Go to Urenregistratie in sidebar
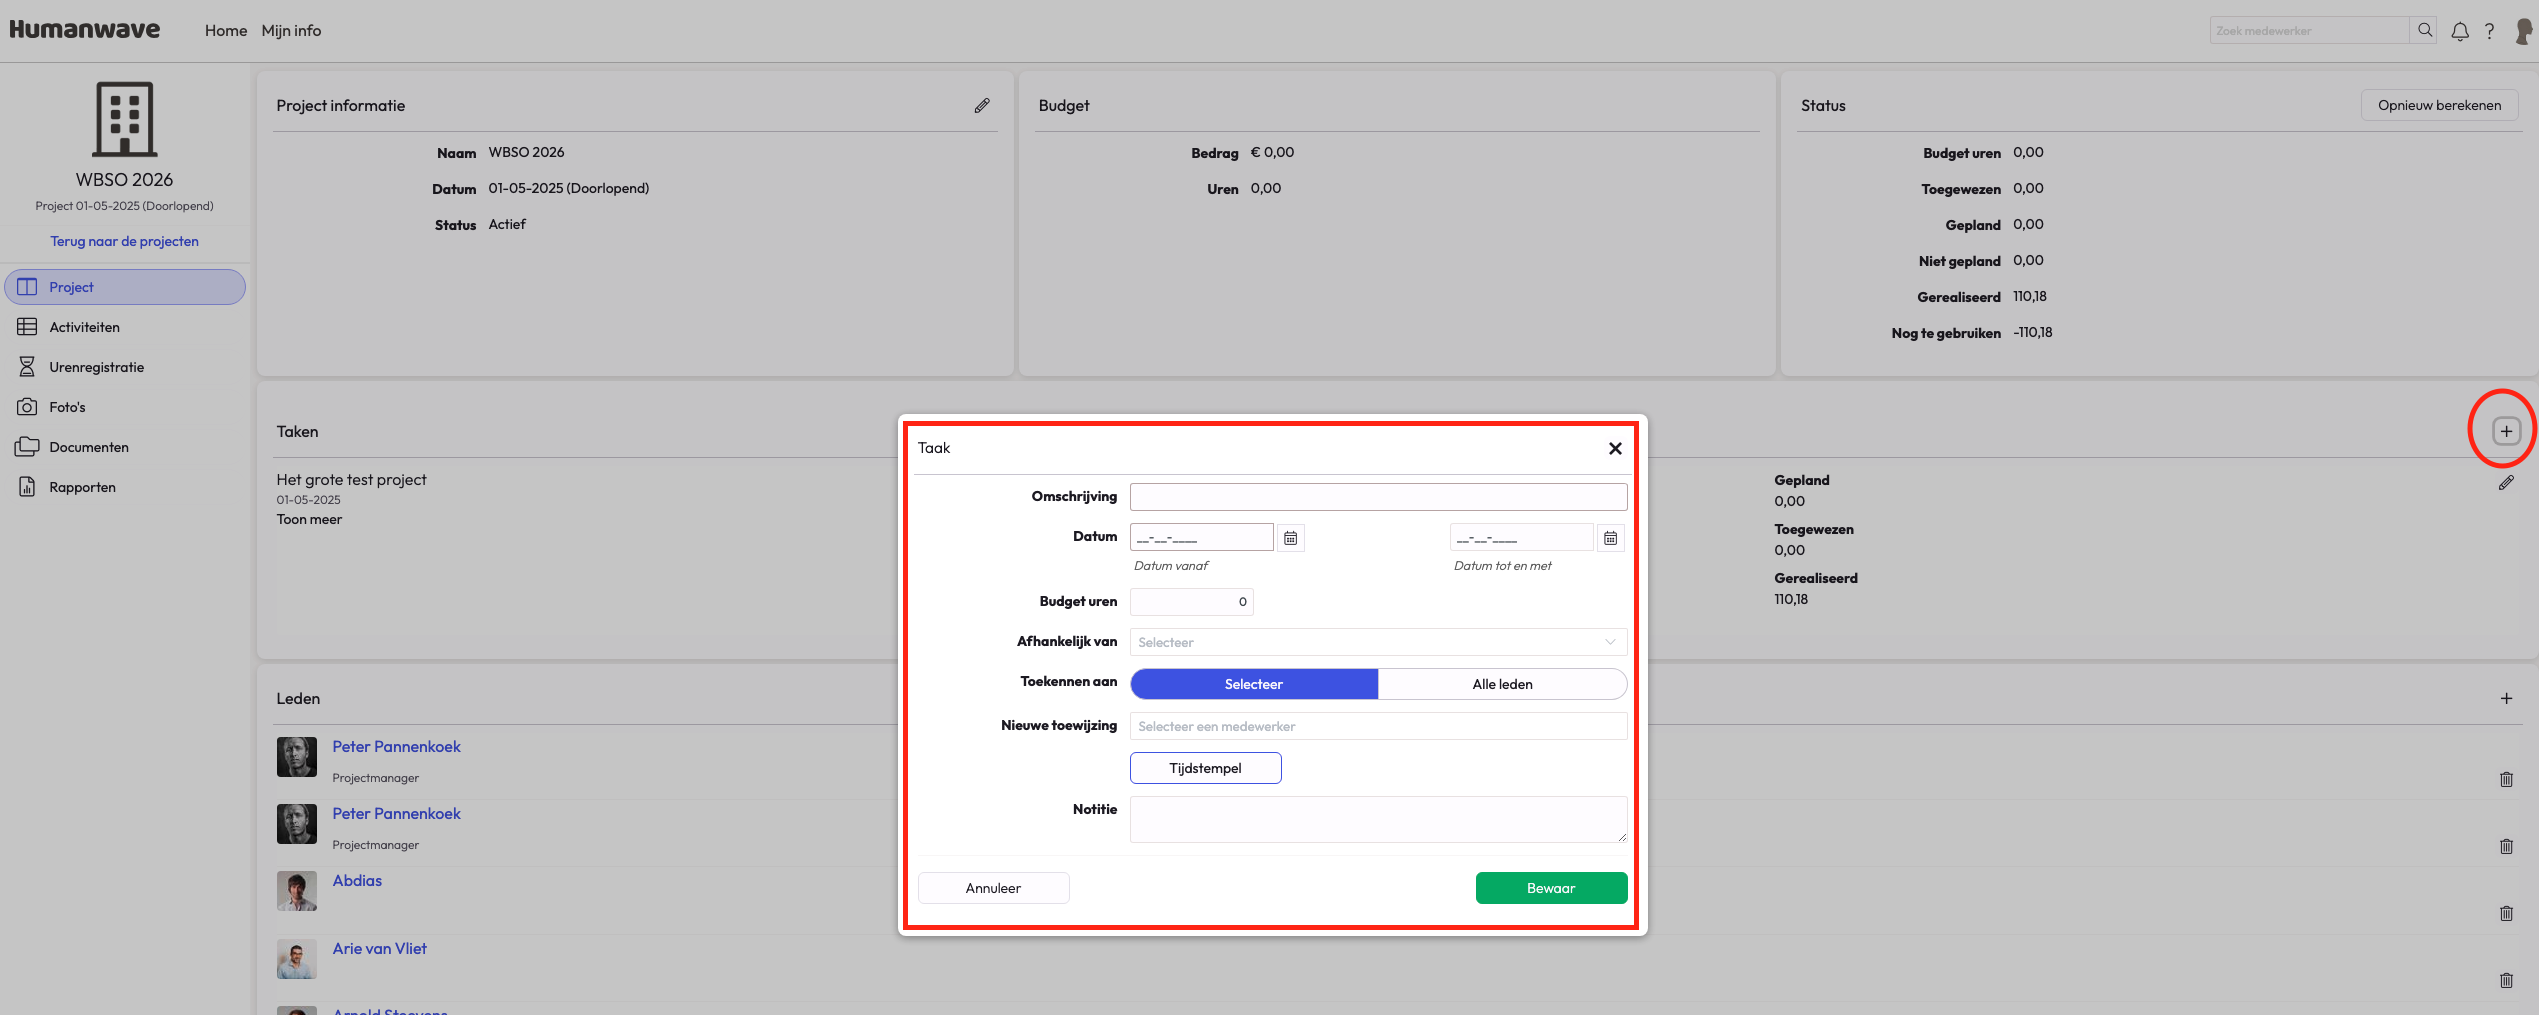This screenshot has width=2539, height=1015. (x=96, y=367)
